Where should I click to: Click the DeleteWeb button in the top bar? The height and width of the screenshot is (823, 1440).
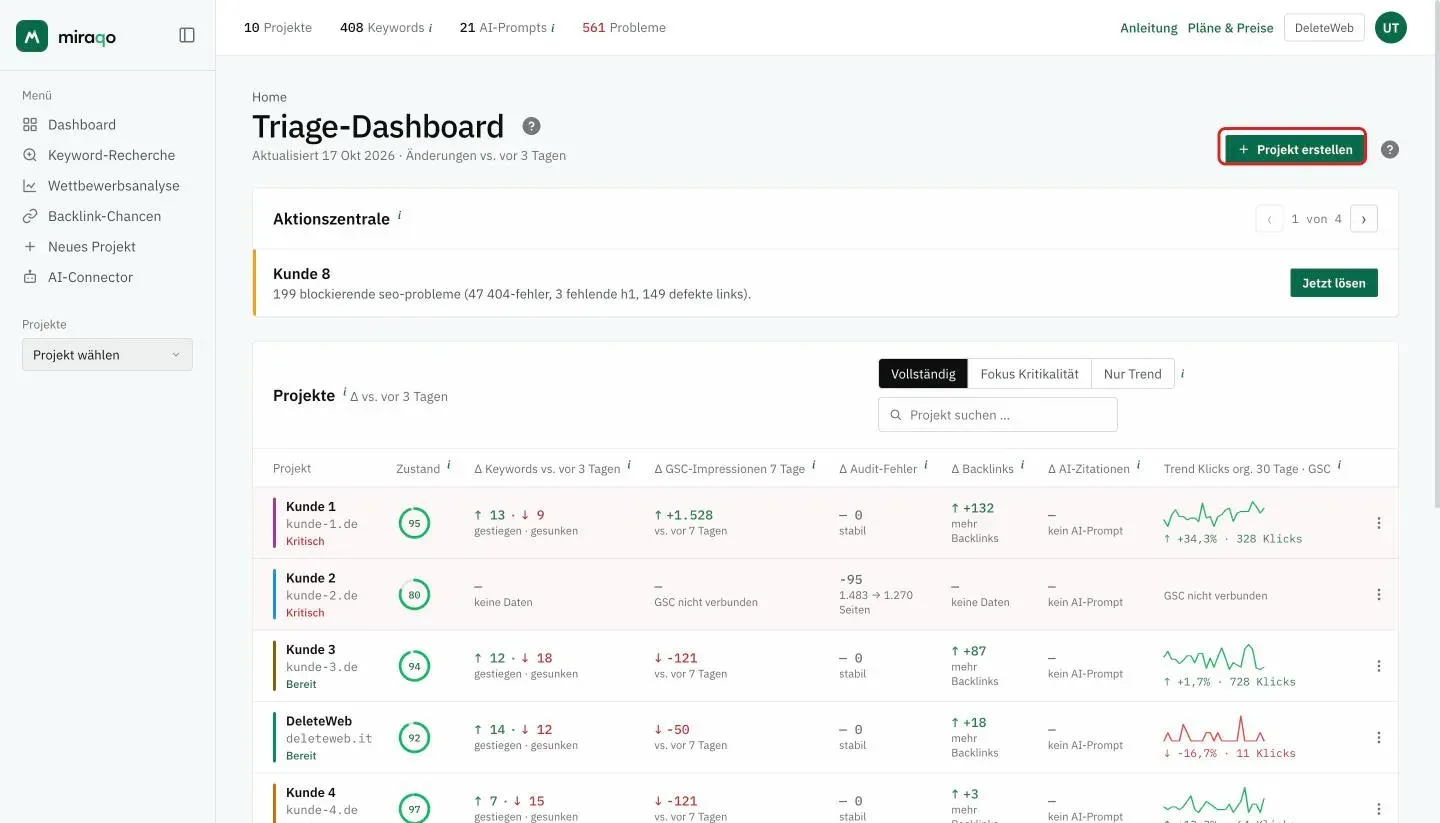point(1324,28)
